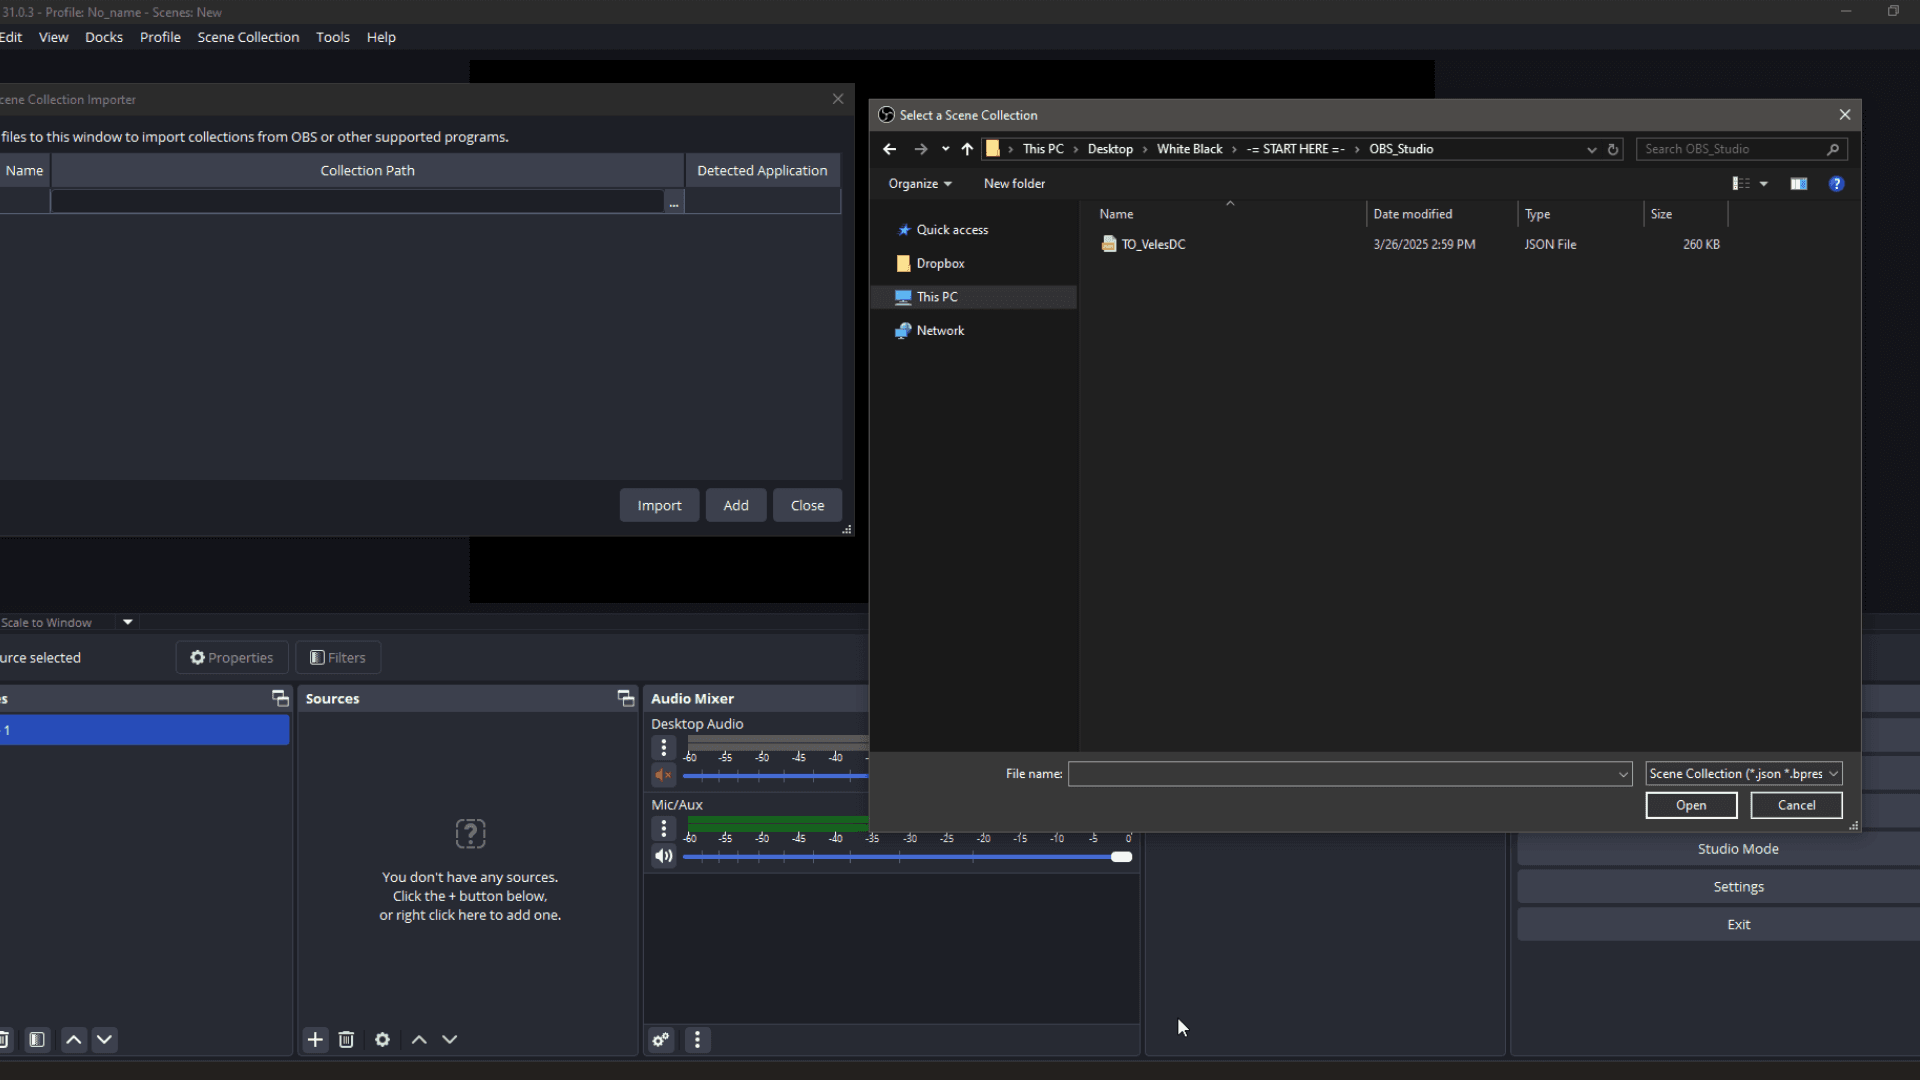Select Network in navigation pane
Image resolution: width=1920 pixels, height=1080 pixels.
(930, 331)
